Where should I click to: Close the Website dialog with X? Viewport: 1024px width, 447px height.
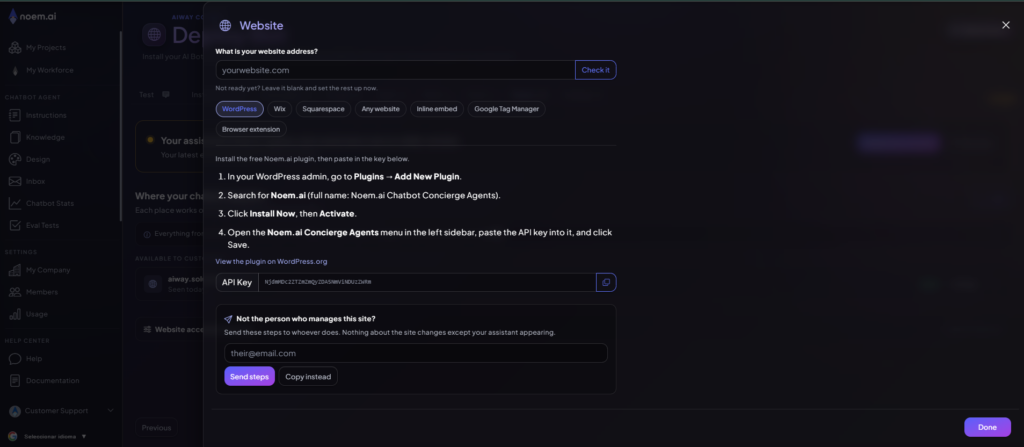tap(1006, 25)
